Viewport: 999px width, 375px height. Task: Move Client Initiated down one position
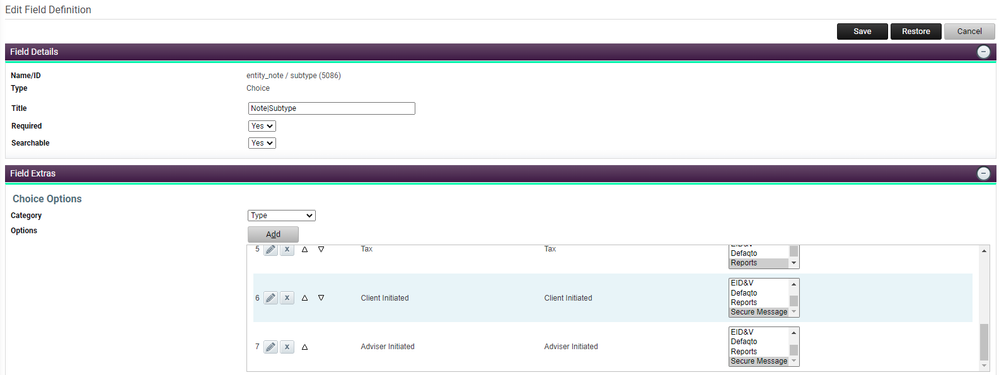pyautogui.click(x=321, y=298)
